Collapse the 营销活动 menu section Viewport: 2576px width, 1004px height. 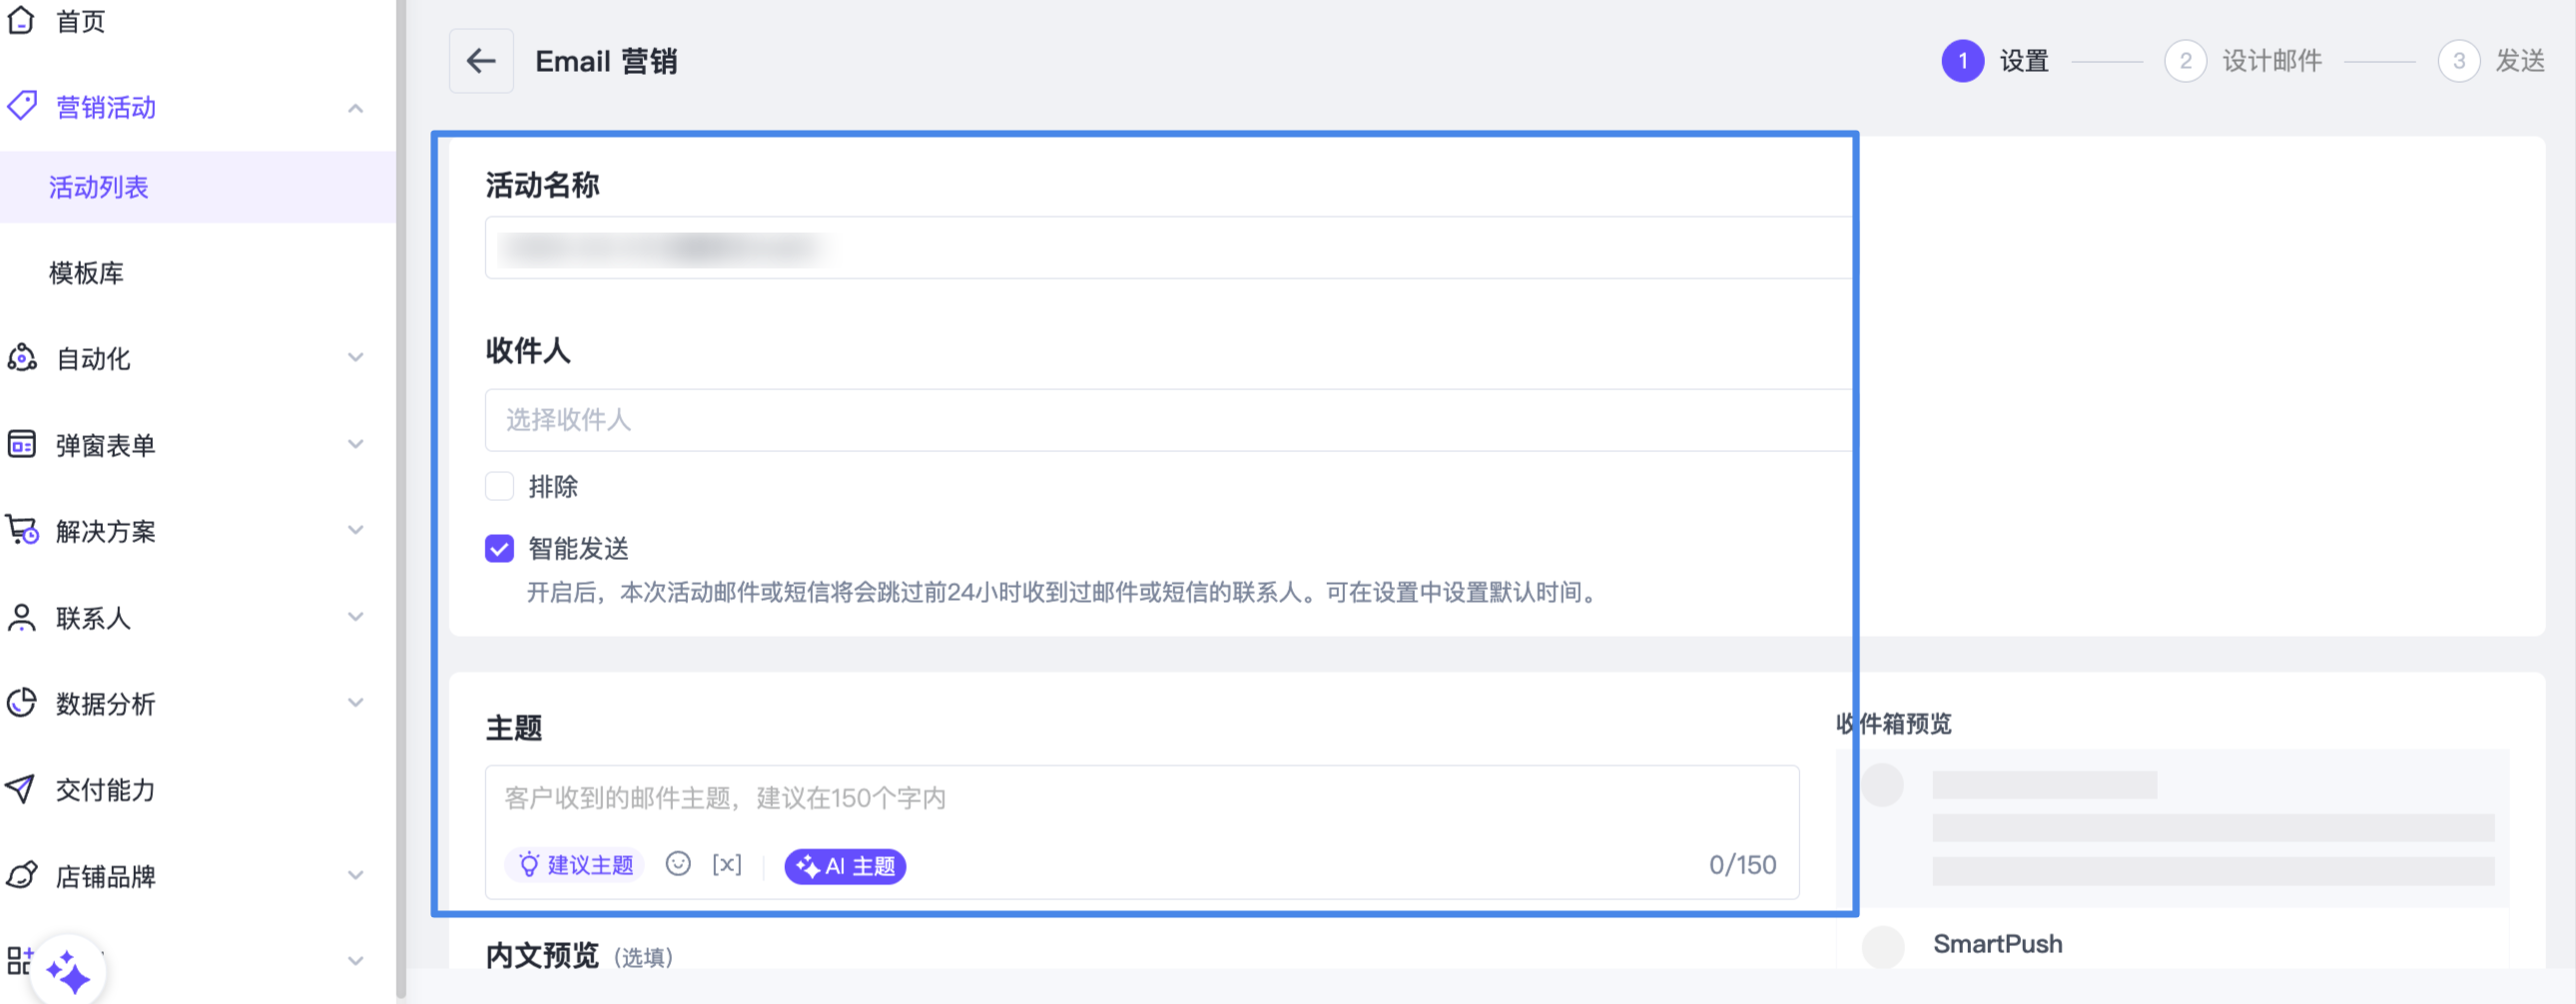click(x=355, y=108)
